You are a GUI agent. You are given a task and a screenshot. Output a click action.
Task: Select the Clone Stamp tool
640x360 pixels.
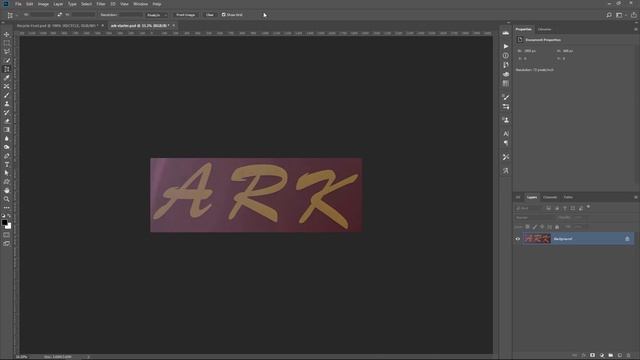[7, 104]
